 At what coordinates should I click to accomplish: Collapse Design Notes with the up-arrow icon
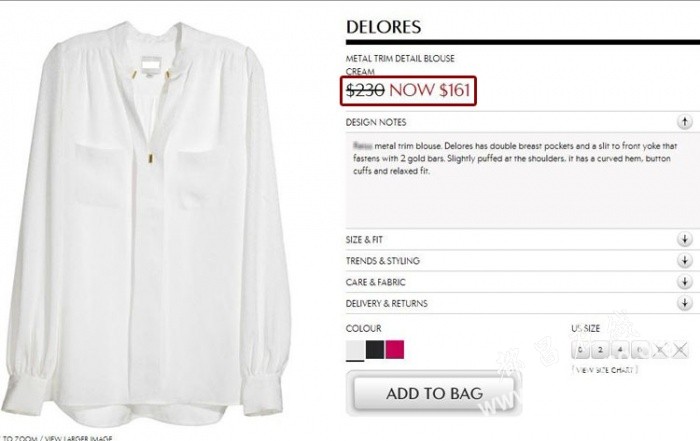point(684,121)
